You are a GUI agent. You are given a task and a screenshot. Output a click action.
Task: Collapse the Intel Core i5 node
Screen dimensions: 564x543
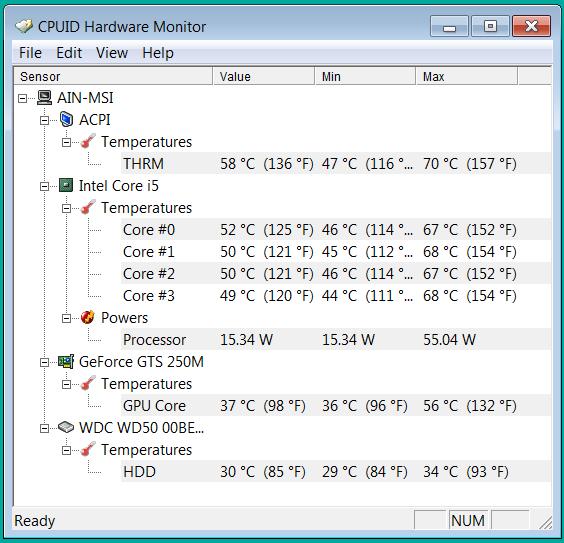[44, 186]
